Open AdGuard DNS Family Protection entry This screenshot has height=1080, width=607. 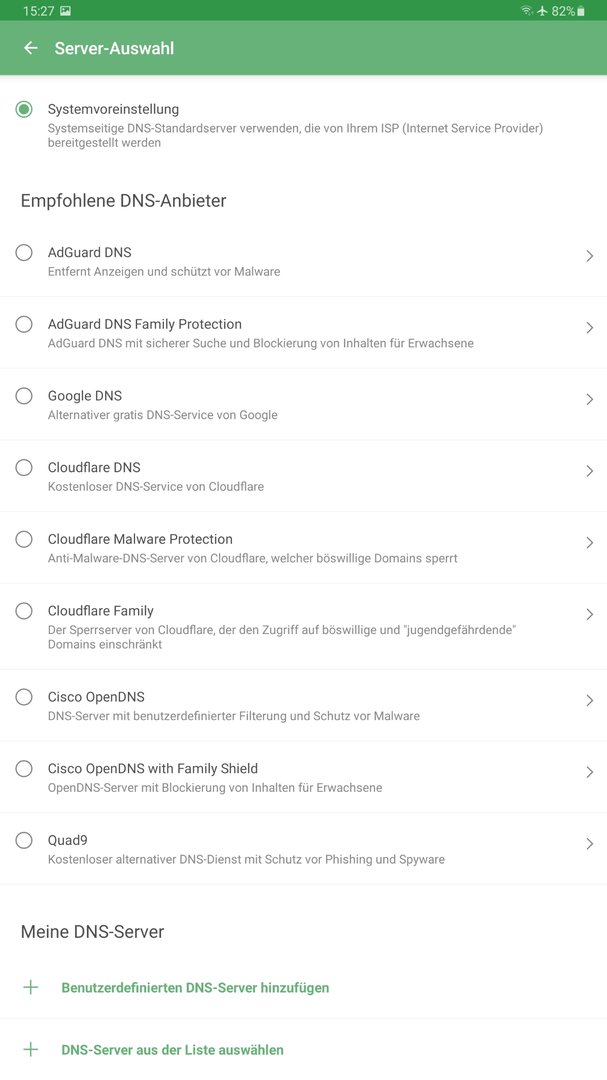[x=303, y=333]
